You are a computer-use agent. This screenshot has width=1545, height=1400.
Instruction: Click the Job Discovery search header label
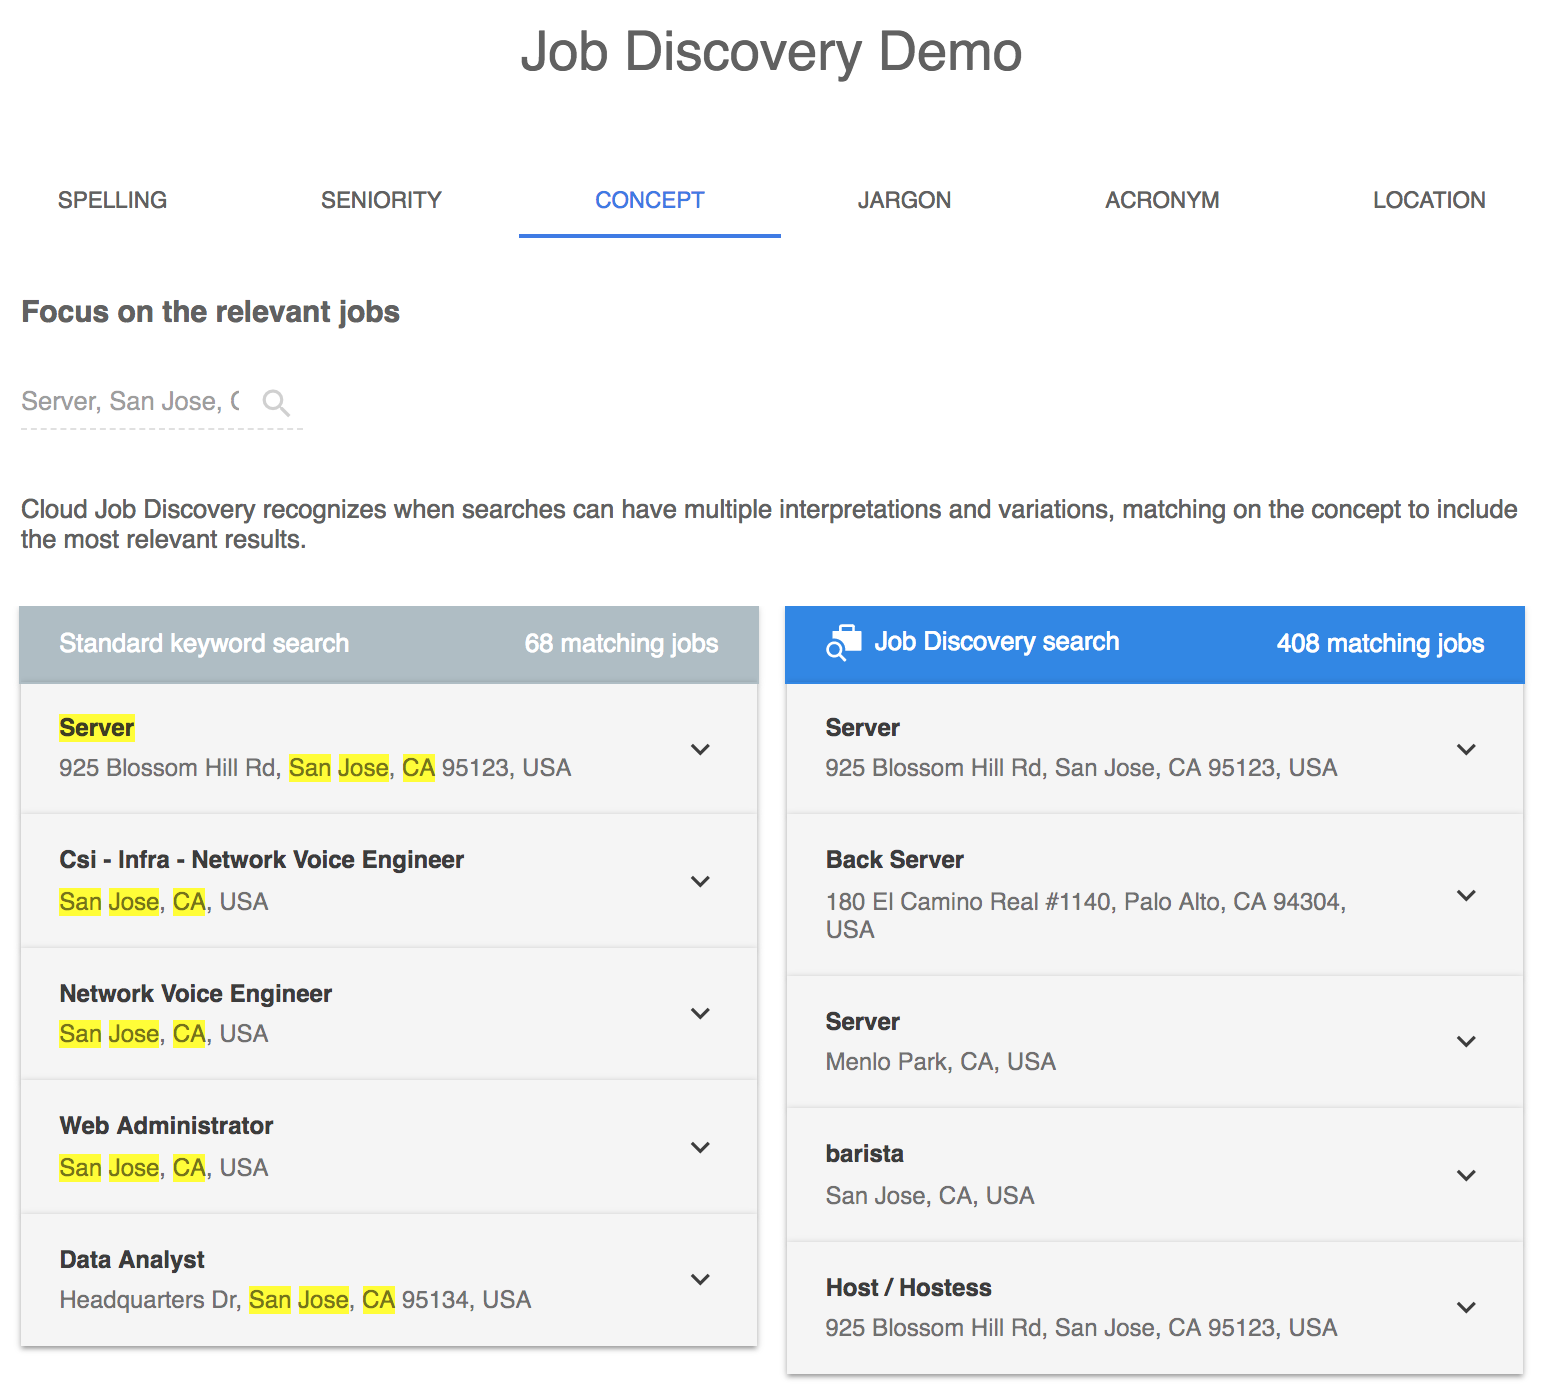click(997, 642)
